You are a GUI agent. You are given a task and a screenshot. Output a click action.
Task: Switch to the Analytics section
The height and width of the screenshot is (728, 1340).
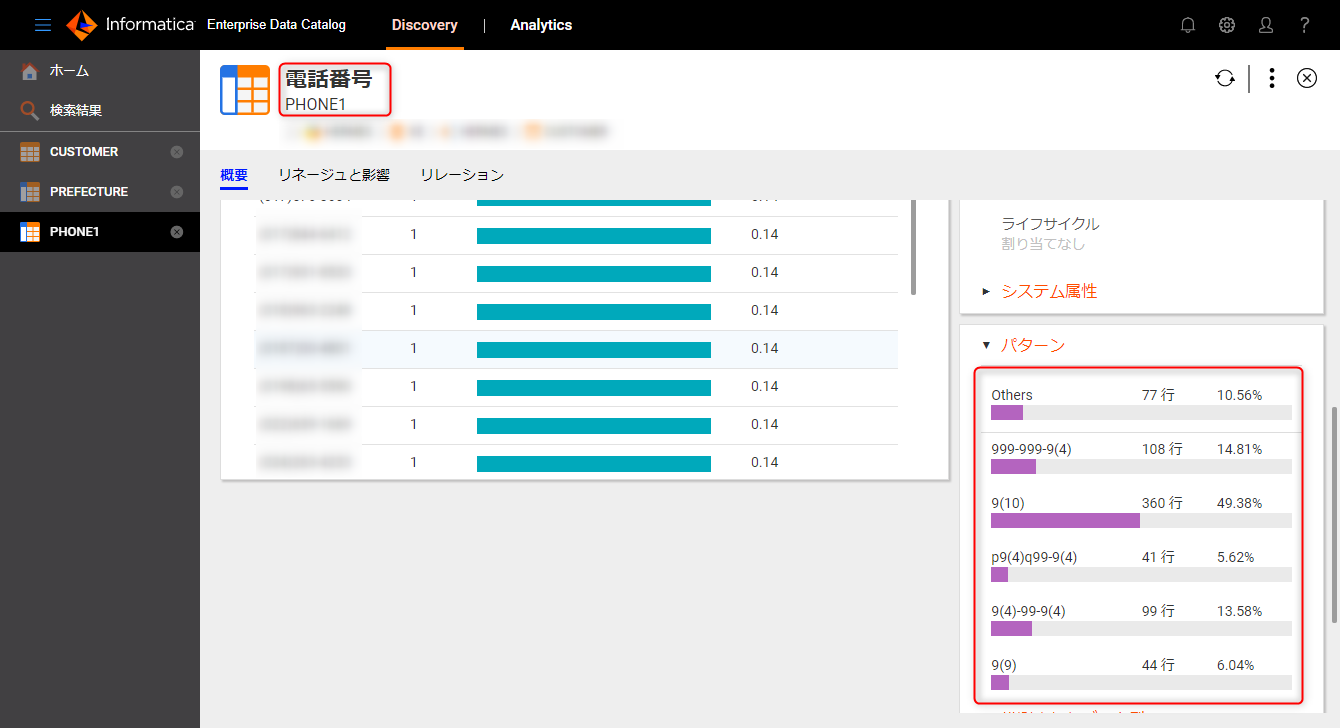[x=541, y=25]
